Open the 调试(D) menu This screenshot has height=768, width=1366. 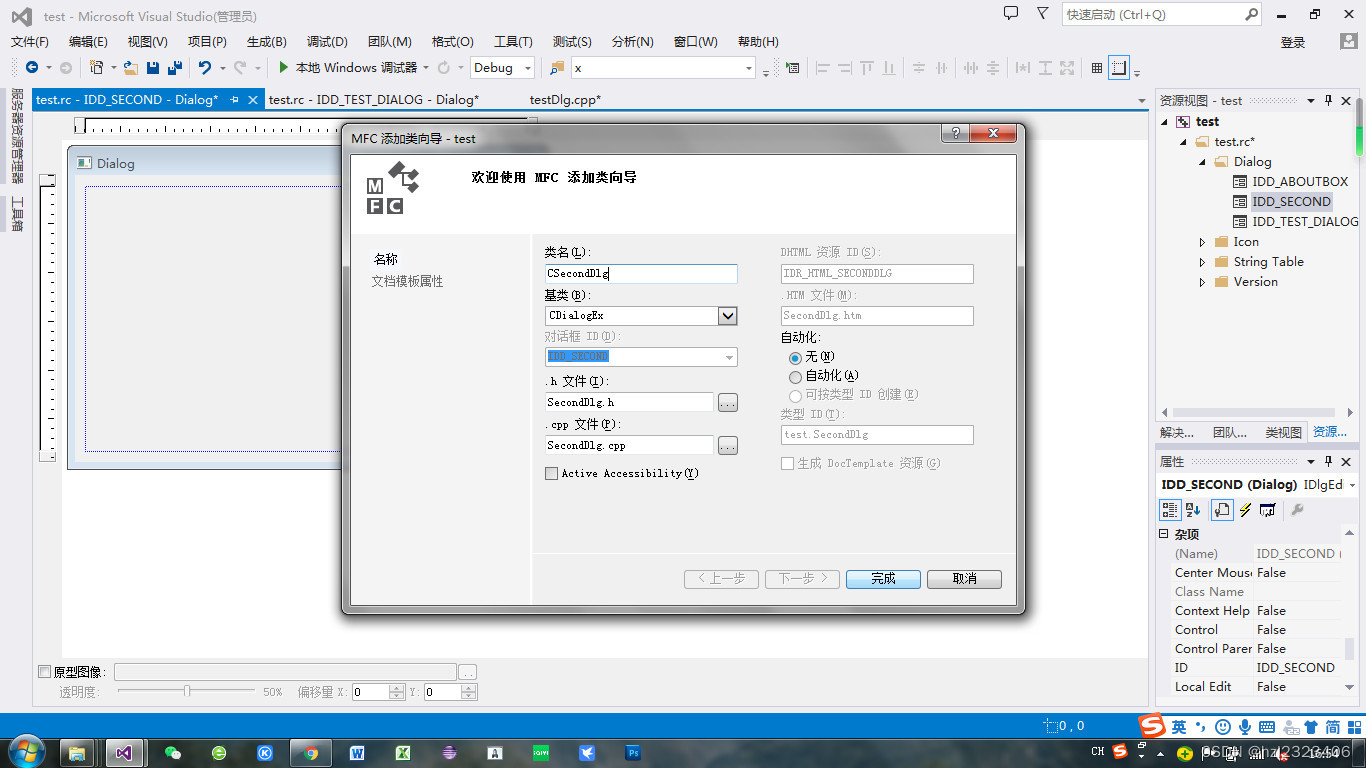tap(324, 41)
